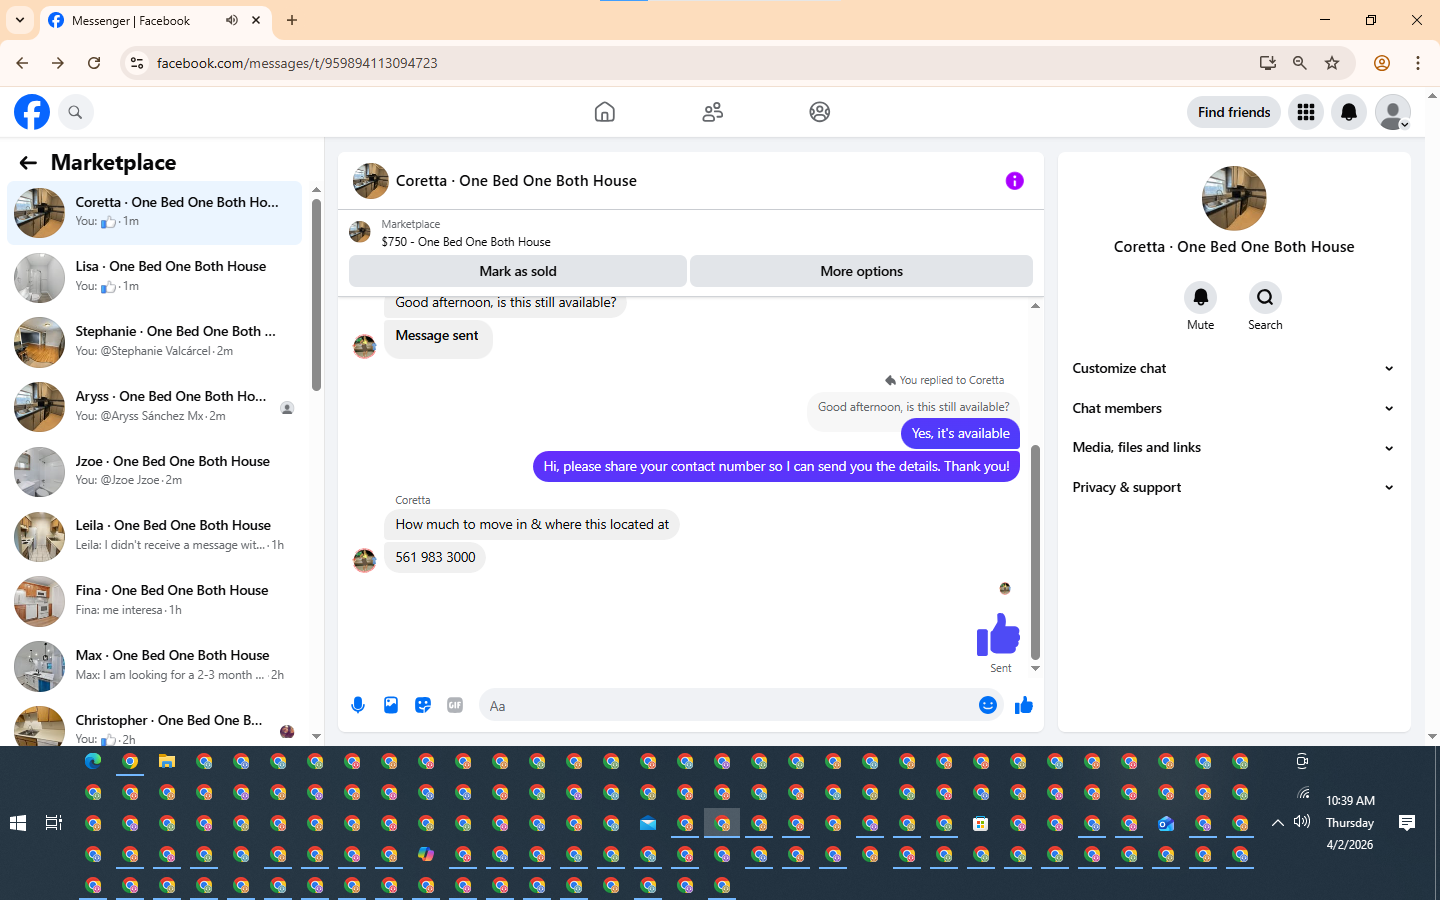Open Microsoft Edge from the taskbar

93,762
